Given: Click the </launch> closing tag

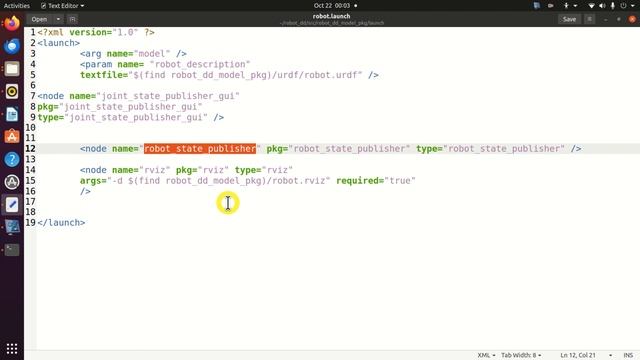Looking at the screenshot, I should 62,222.
